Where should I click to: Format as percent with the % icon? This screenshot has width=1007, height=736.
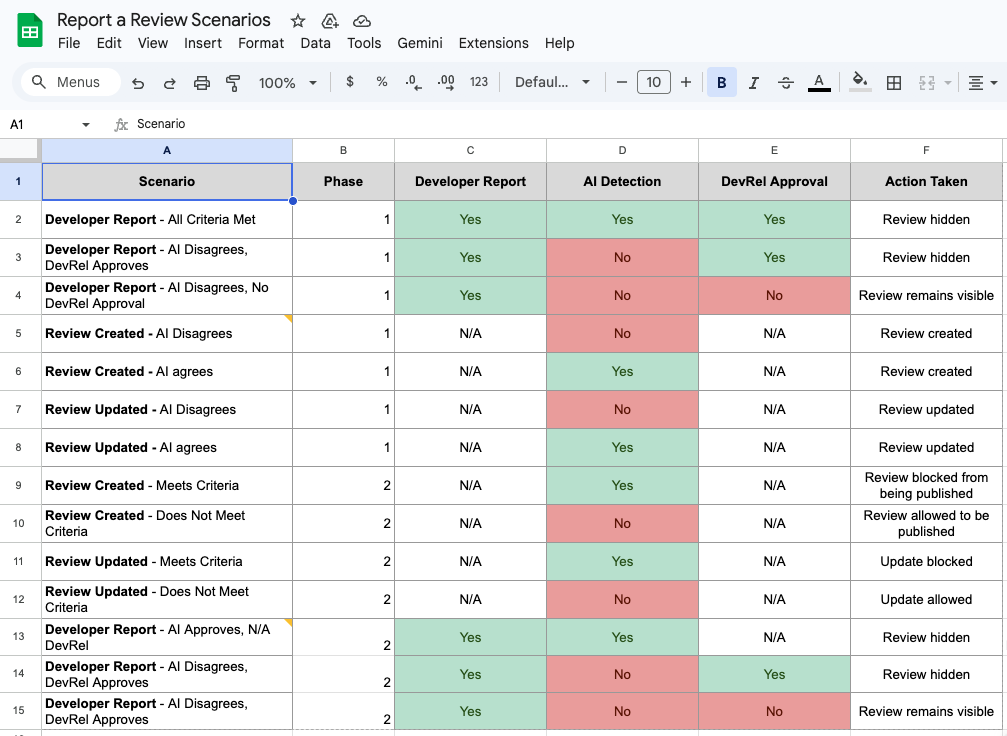pyautogui.click(x=381, y=82)
